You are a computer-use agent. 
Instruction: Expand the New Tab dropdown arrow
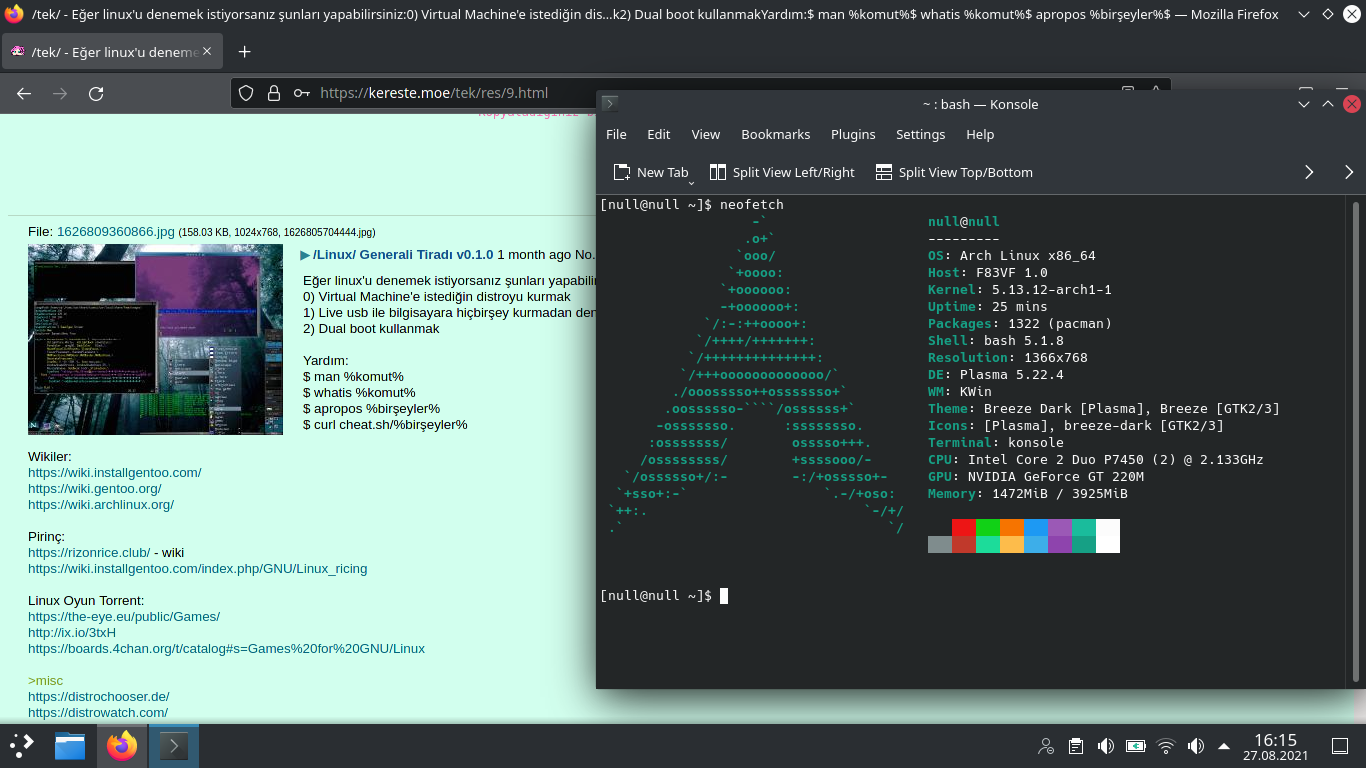click(x=691, y=183)
